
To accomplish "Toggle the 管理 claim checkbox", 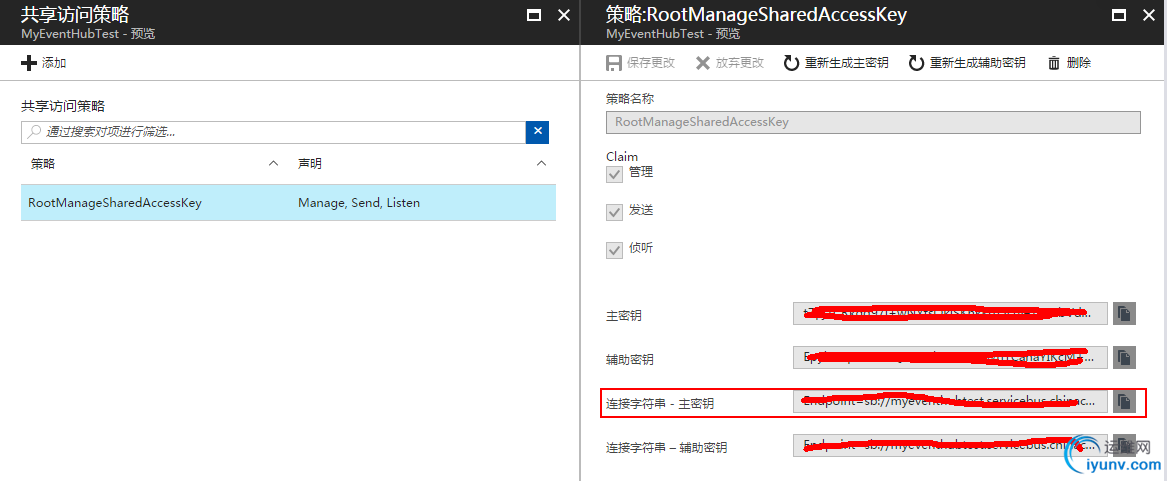I will 614,174.
